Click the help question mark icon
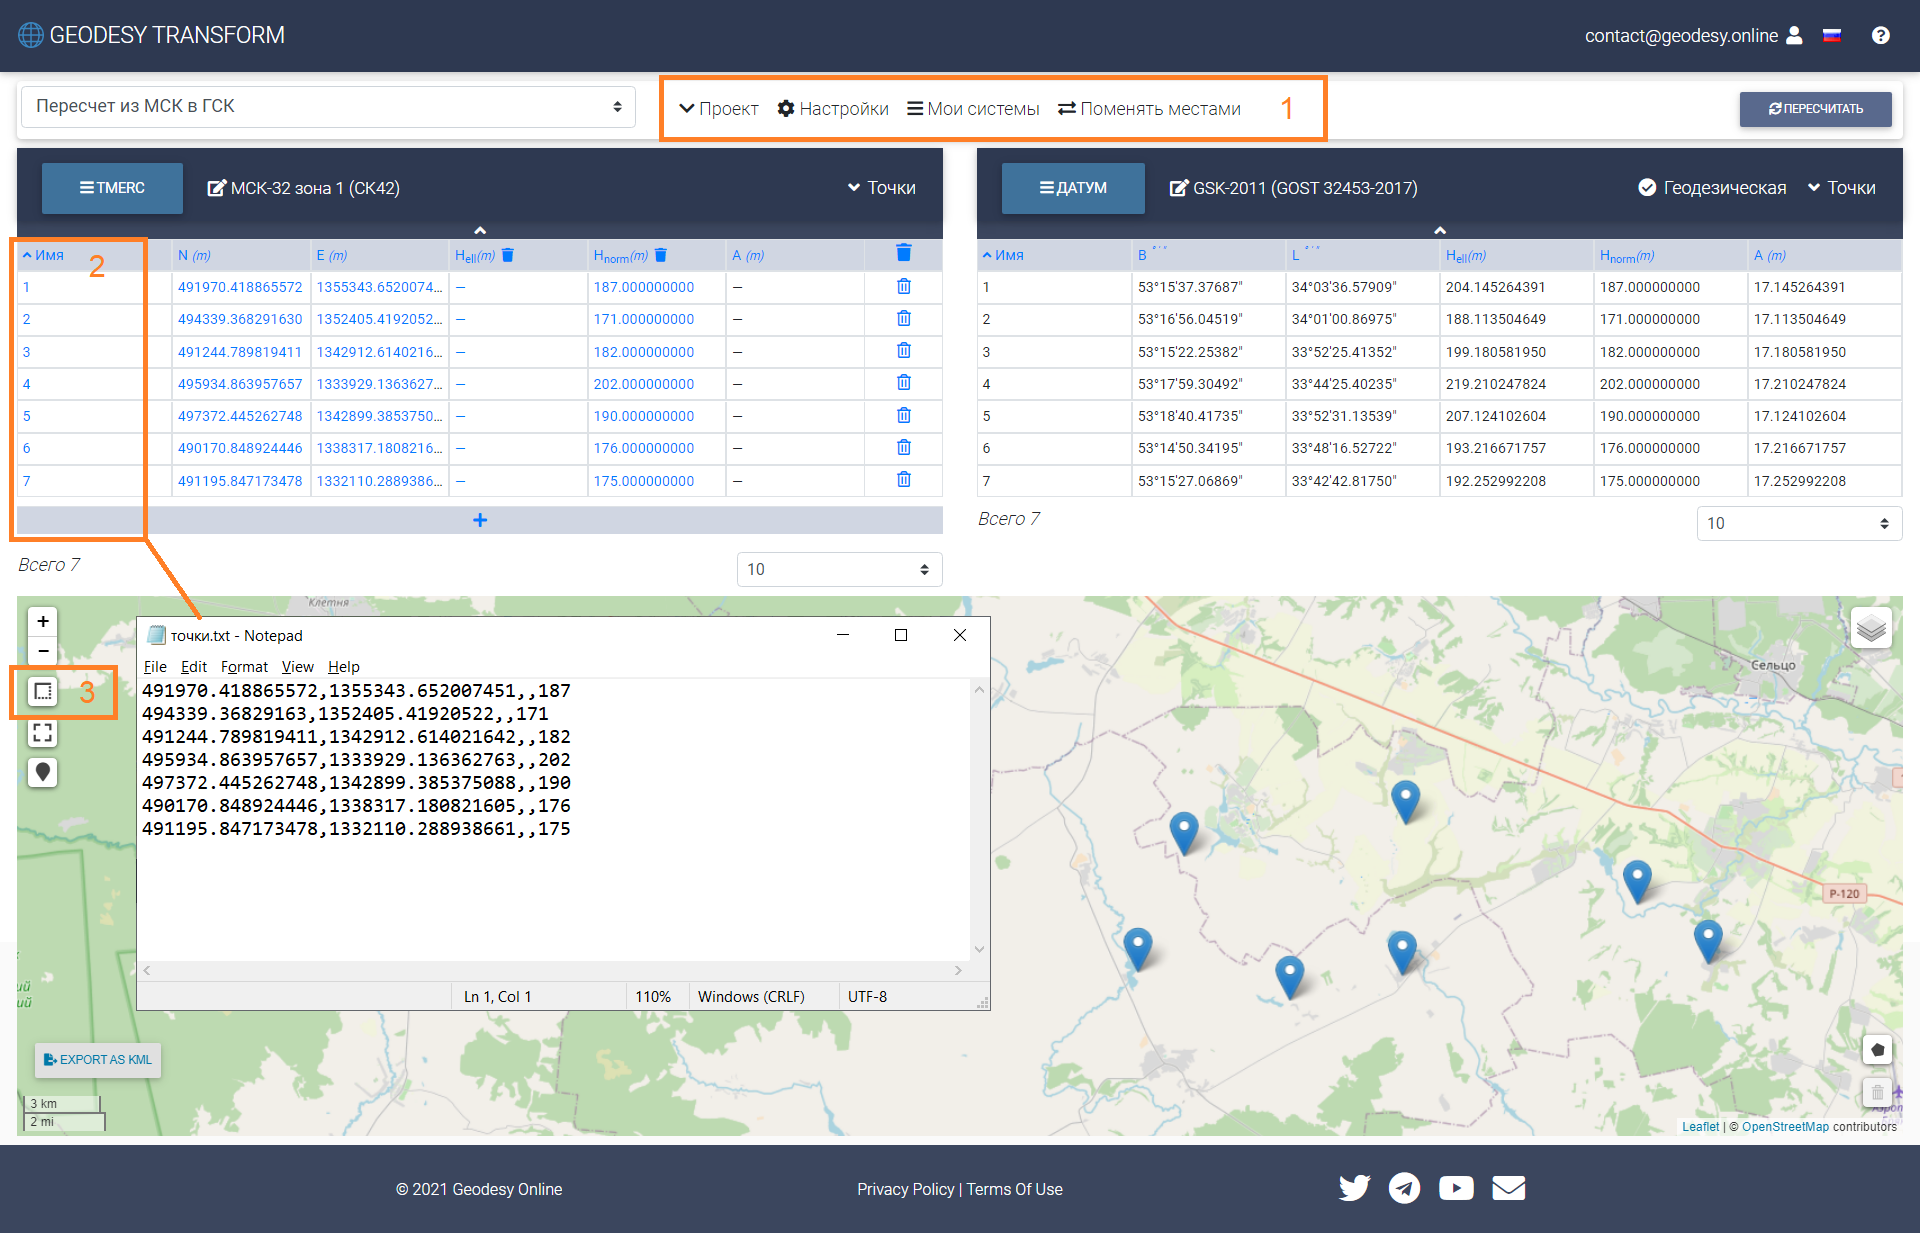The height and width of the screenshot is (1233, 1920). (x=1880, y=36)
